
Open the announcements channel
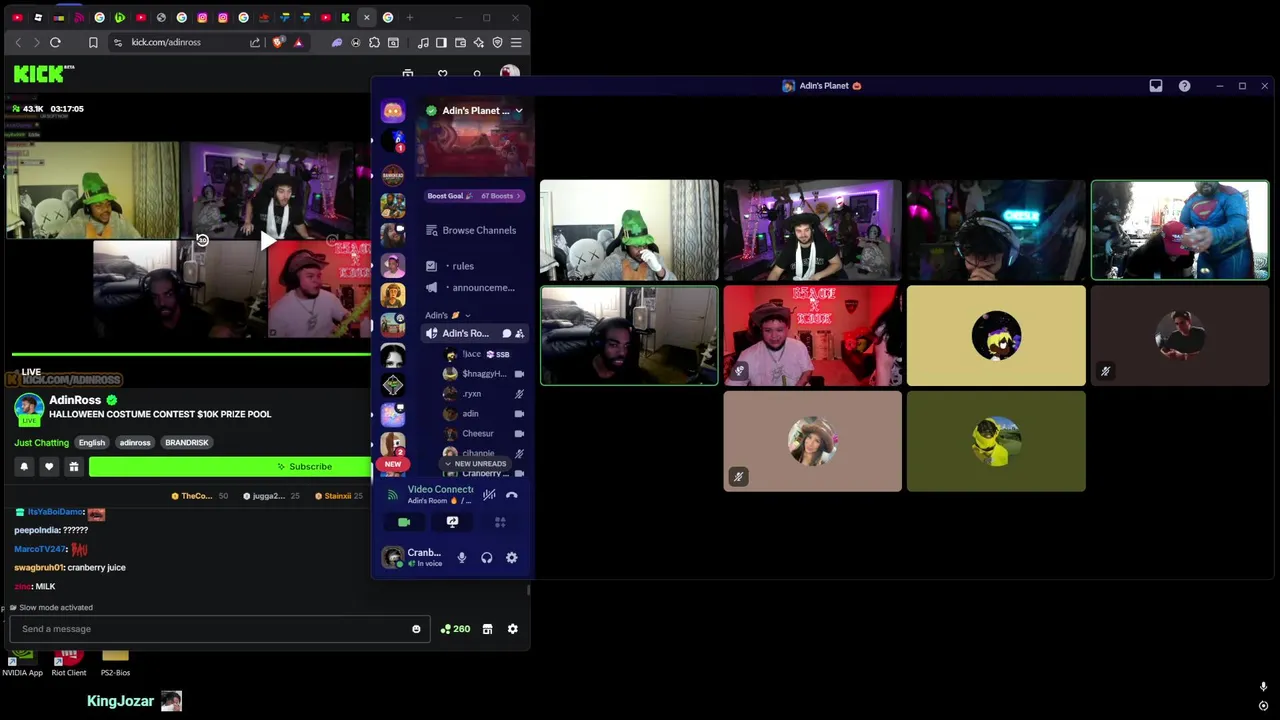(x=471, y=288)
